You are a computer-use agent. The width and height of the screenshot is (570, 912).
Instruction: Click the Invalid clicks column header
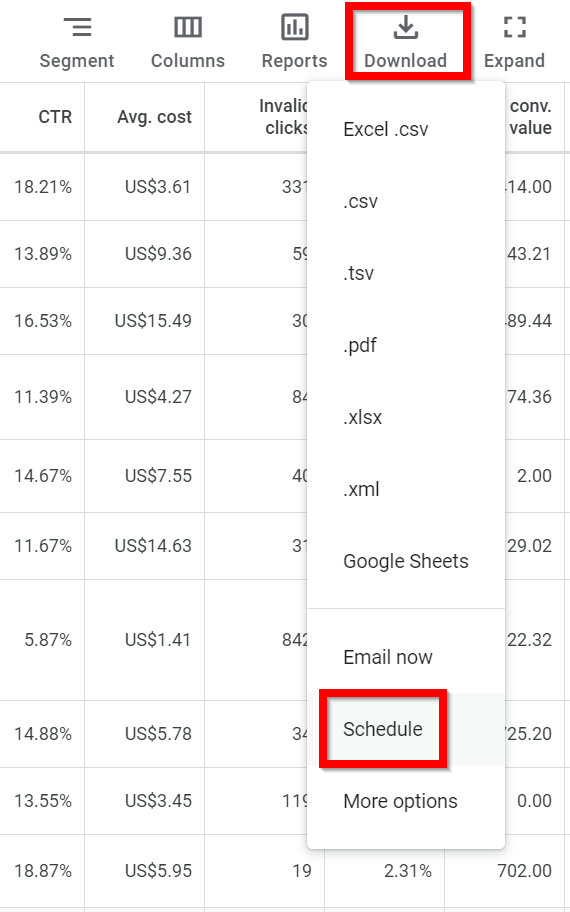click(284, 117)
